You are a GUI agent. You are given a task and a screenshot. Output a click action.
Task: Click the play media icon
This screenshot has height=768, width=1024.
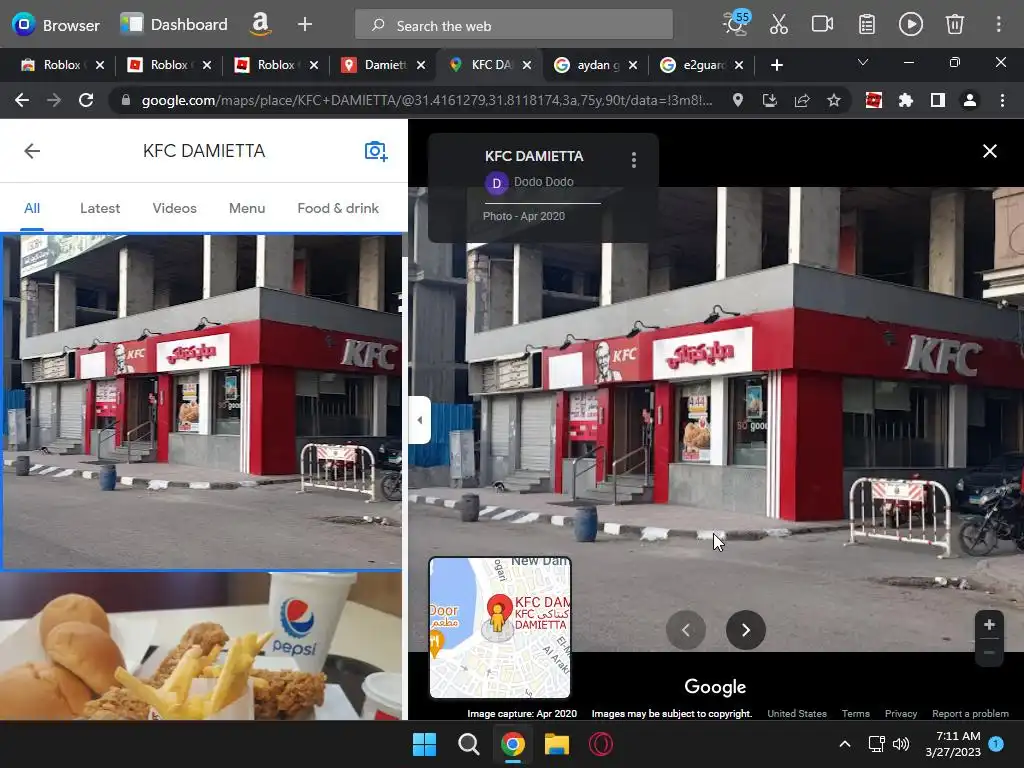coord(910,25)
